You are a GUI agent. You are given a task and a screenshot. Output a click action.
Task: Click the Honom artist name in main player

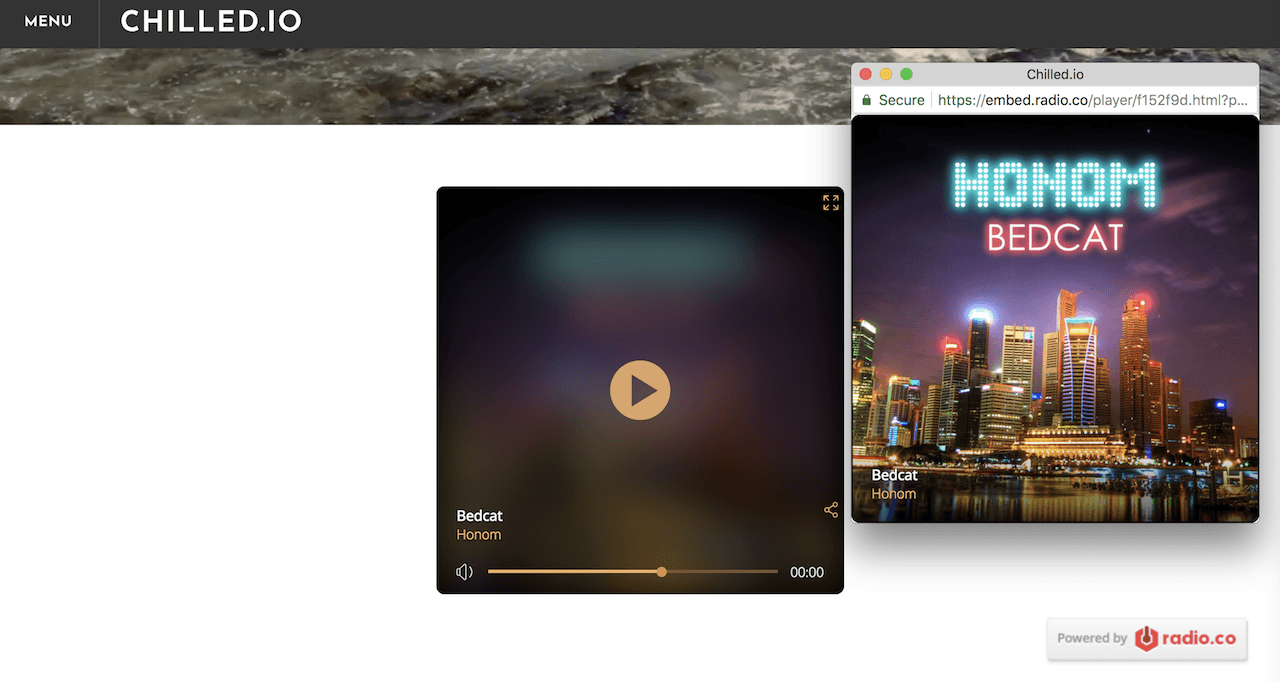pos(479,535)
